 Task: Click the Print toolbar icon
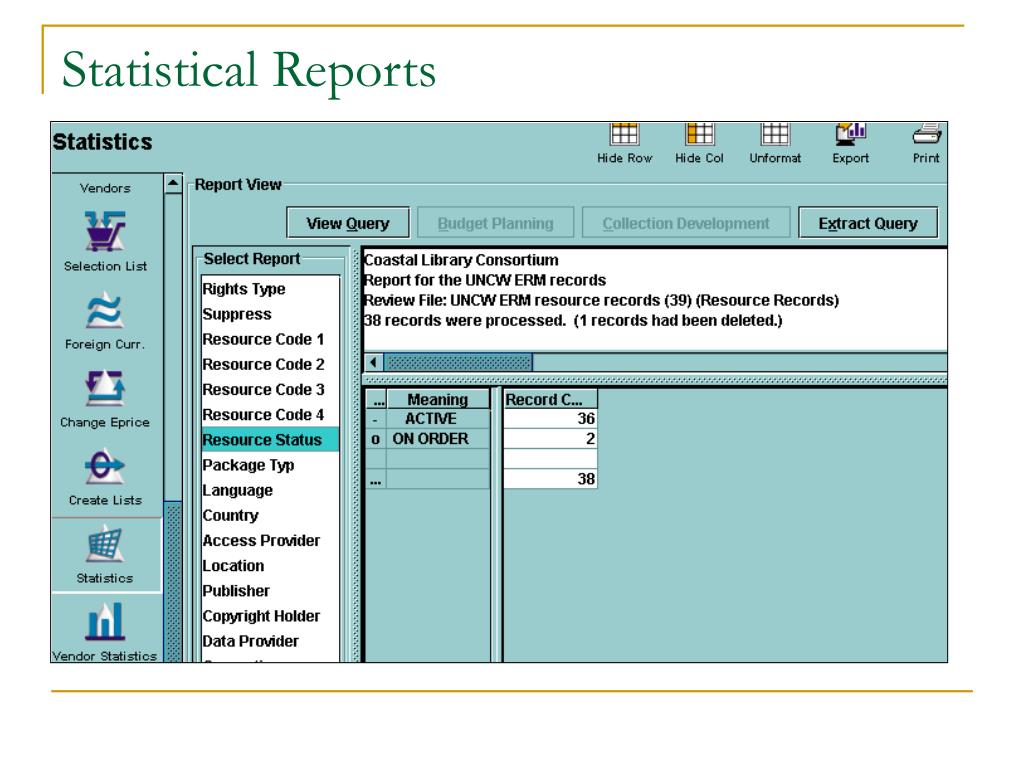pyautogui.click(x=926, y=134)
